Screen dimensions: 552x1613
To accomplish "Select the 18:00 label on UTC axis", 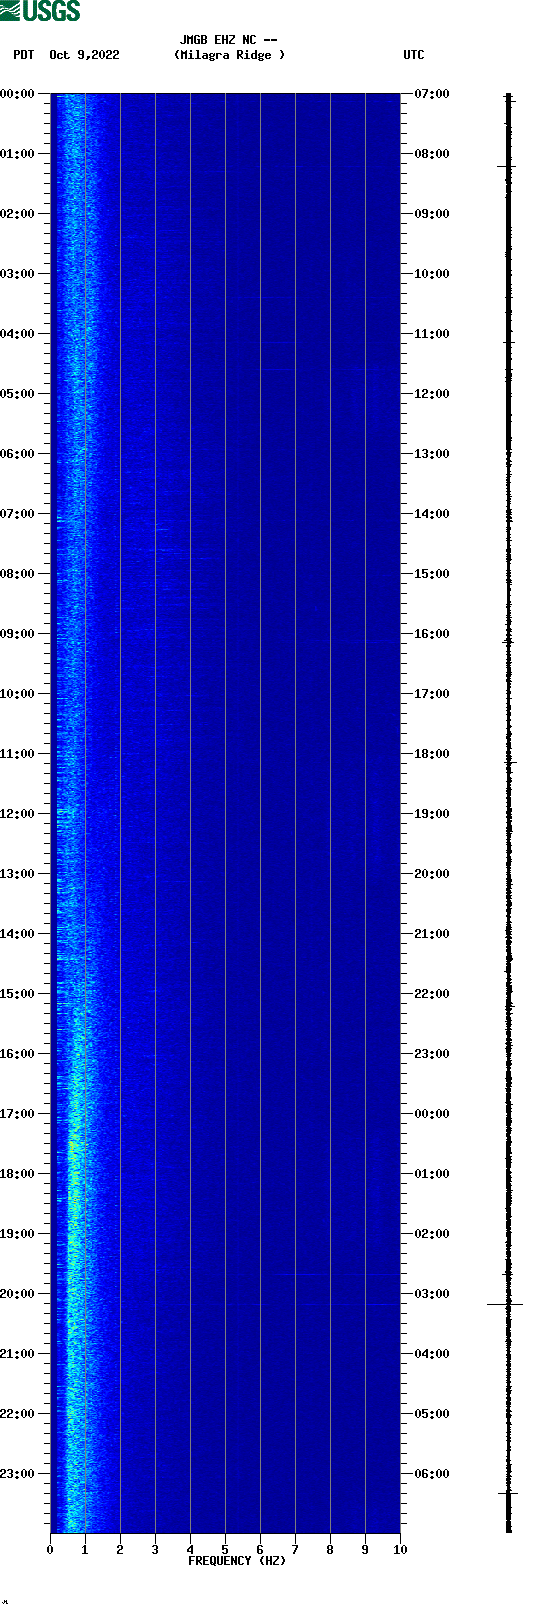I will [432, 754].
